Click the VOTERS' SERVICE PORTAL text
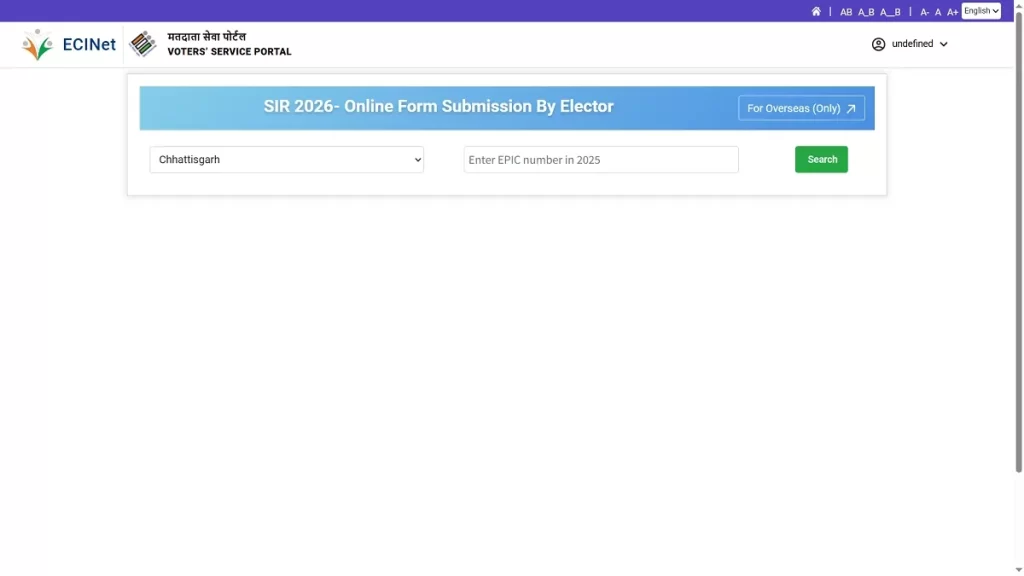Image resolution: width=1024 pixels, height=576 pixels. coord(228,51)
